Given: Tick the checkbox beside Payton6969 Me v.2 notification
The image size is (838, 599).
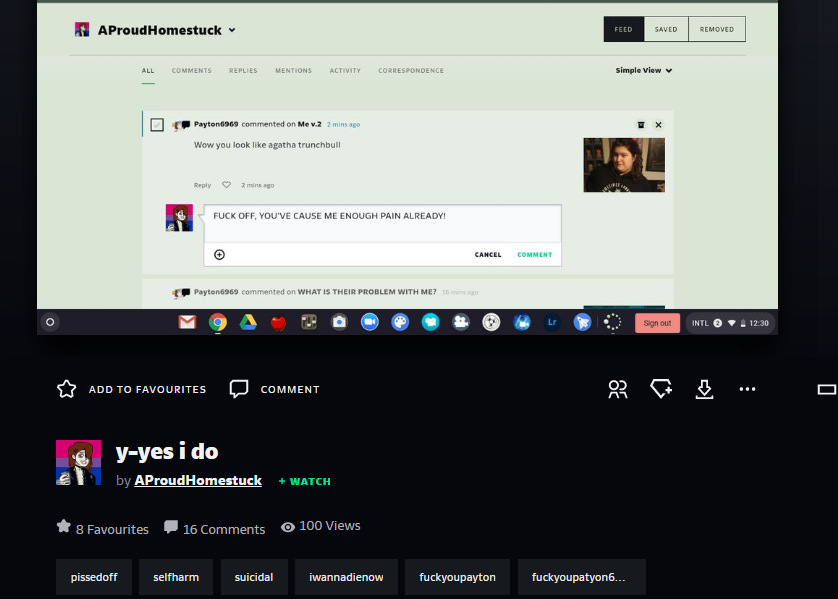Looking at the screenshot, I should [157, 125].
